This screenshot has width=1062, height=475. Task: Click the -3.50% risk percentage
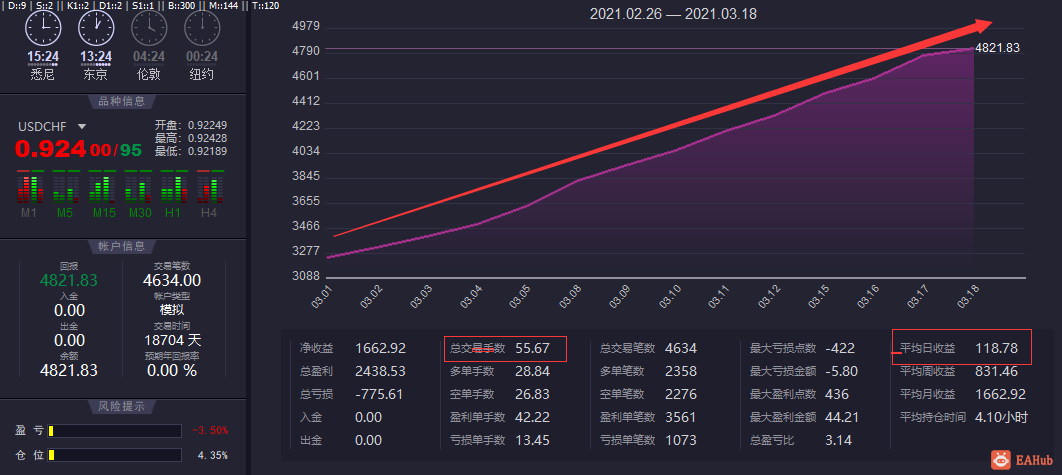coord(210,431)
